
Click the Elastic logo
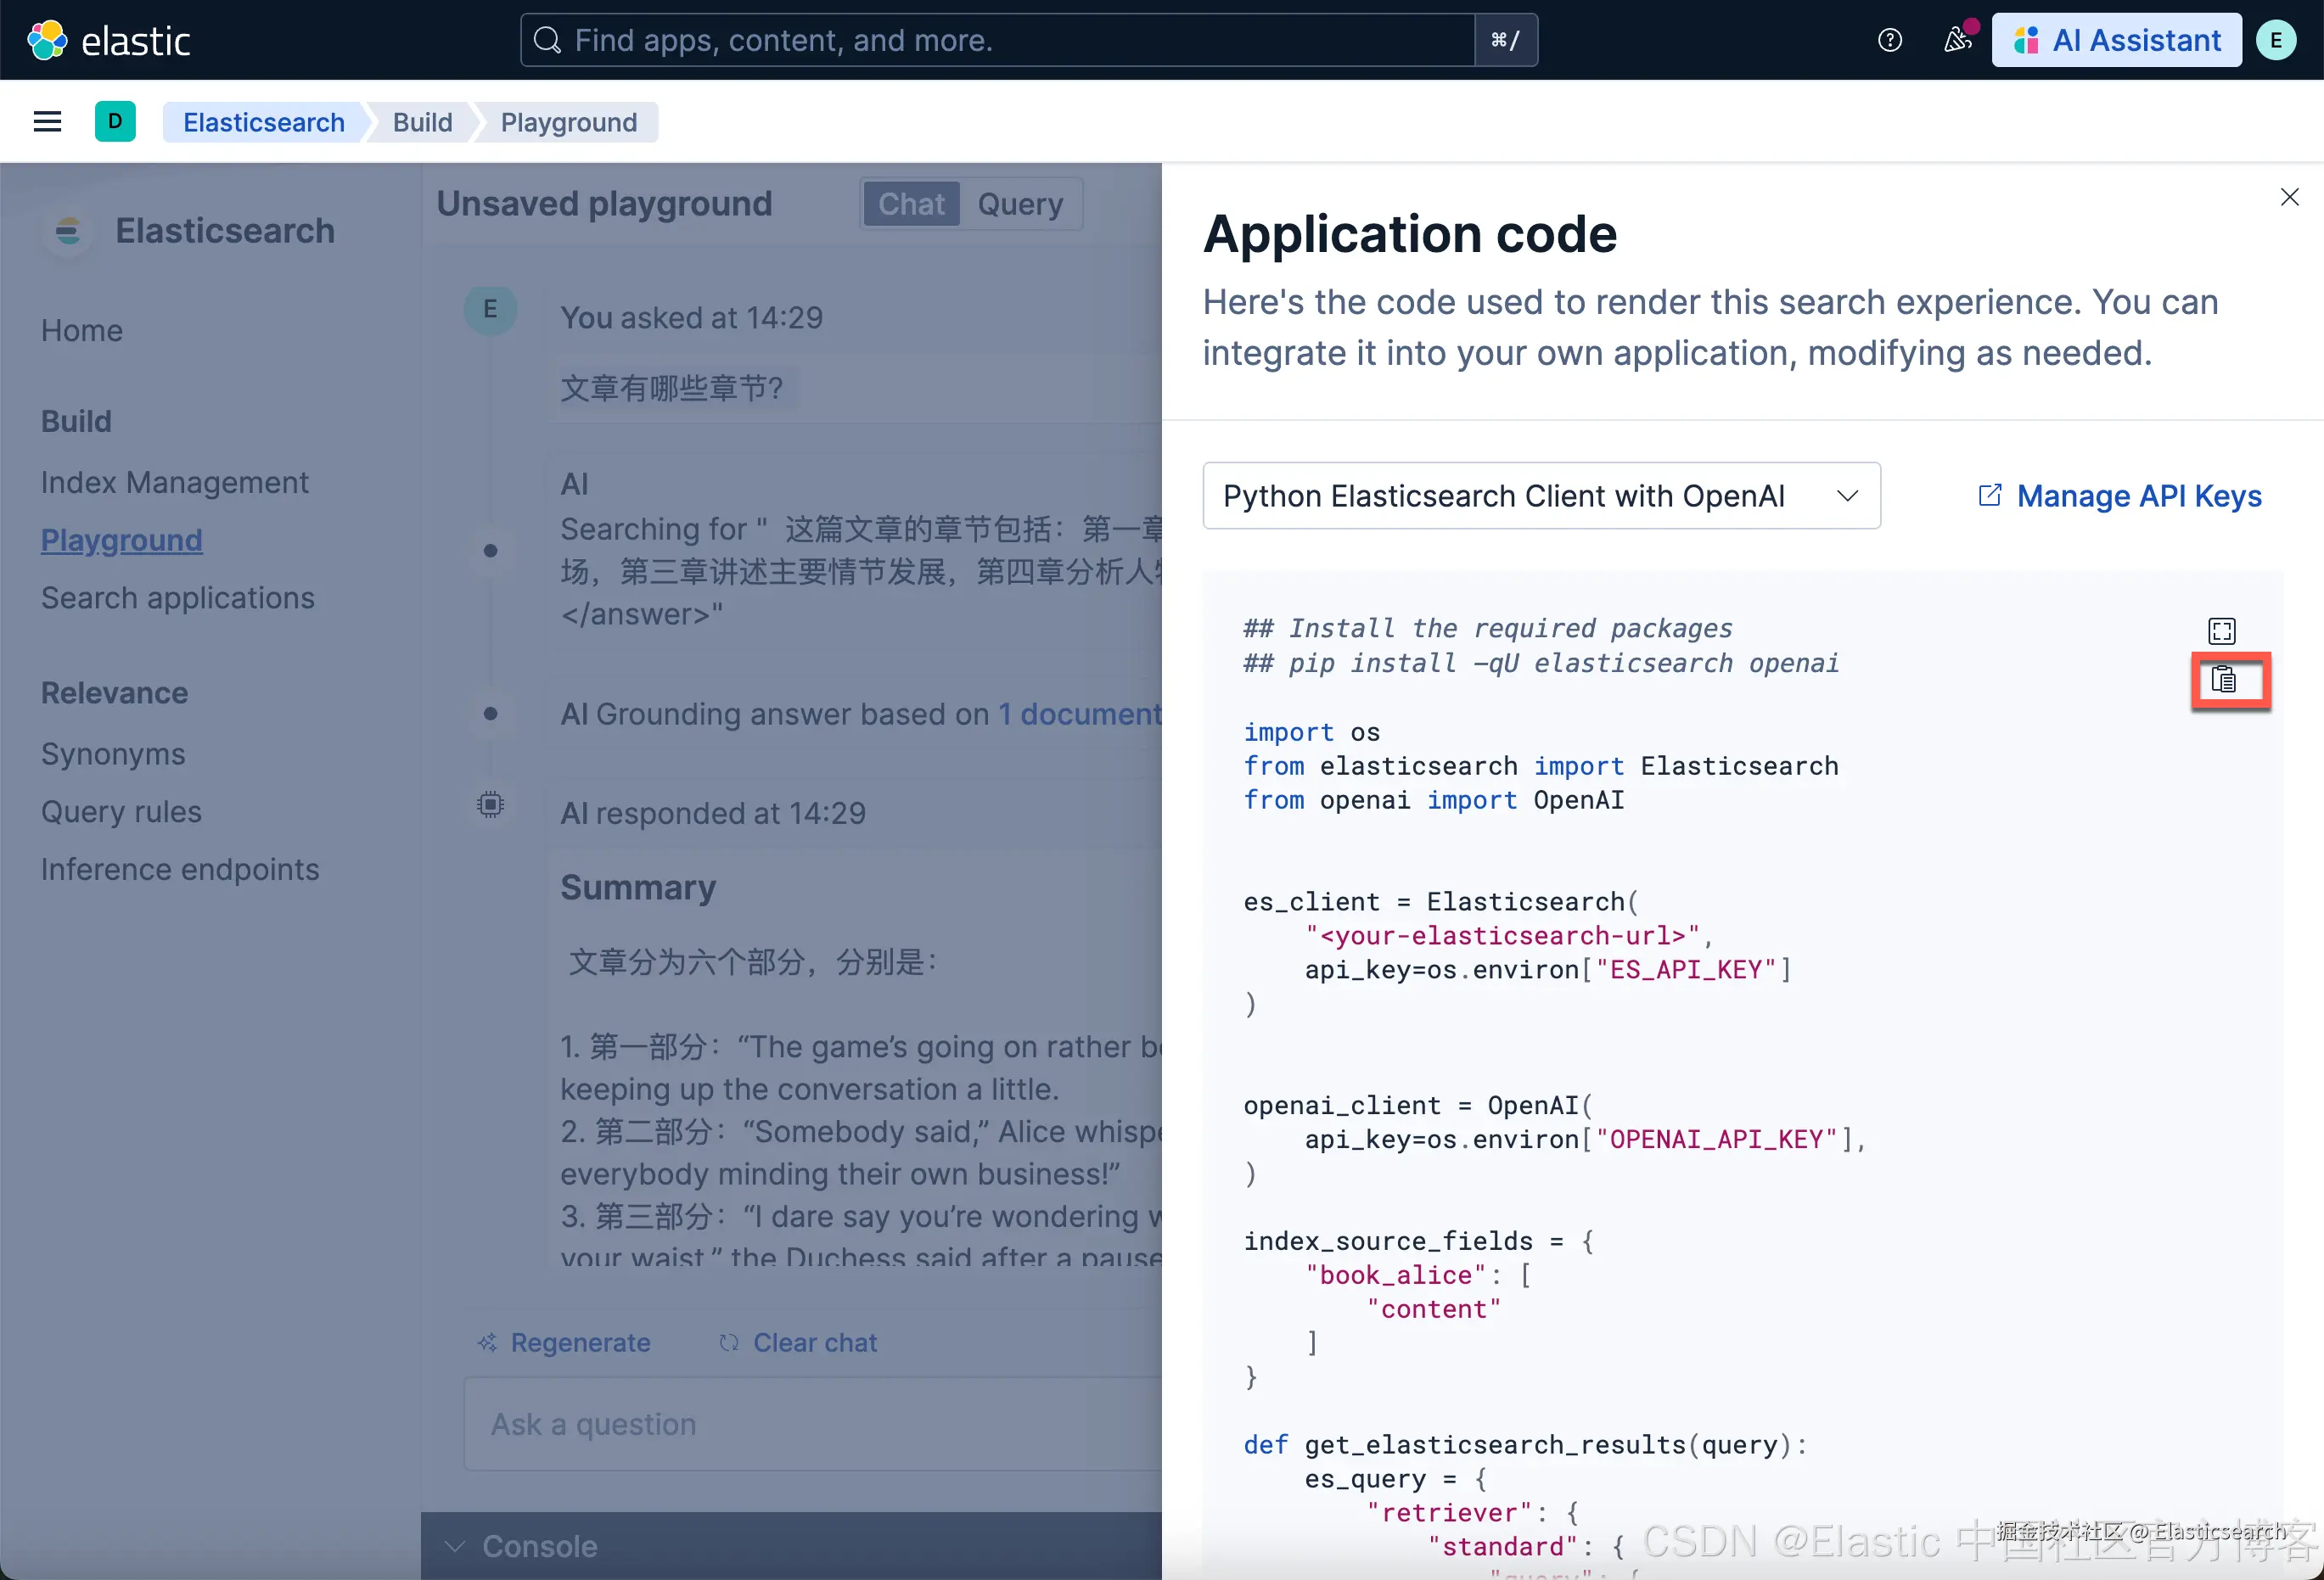point(108,40)
